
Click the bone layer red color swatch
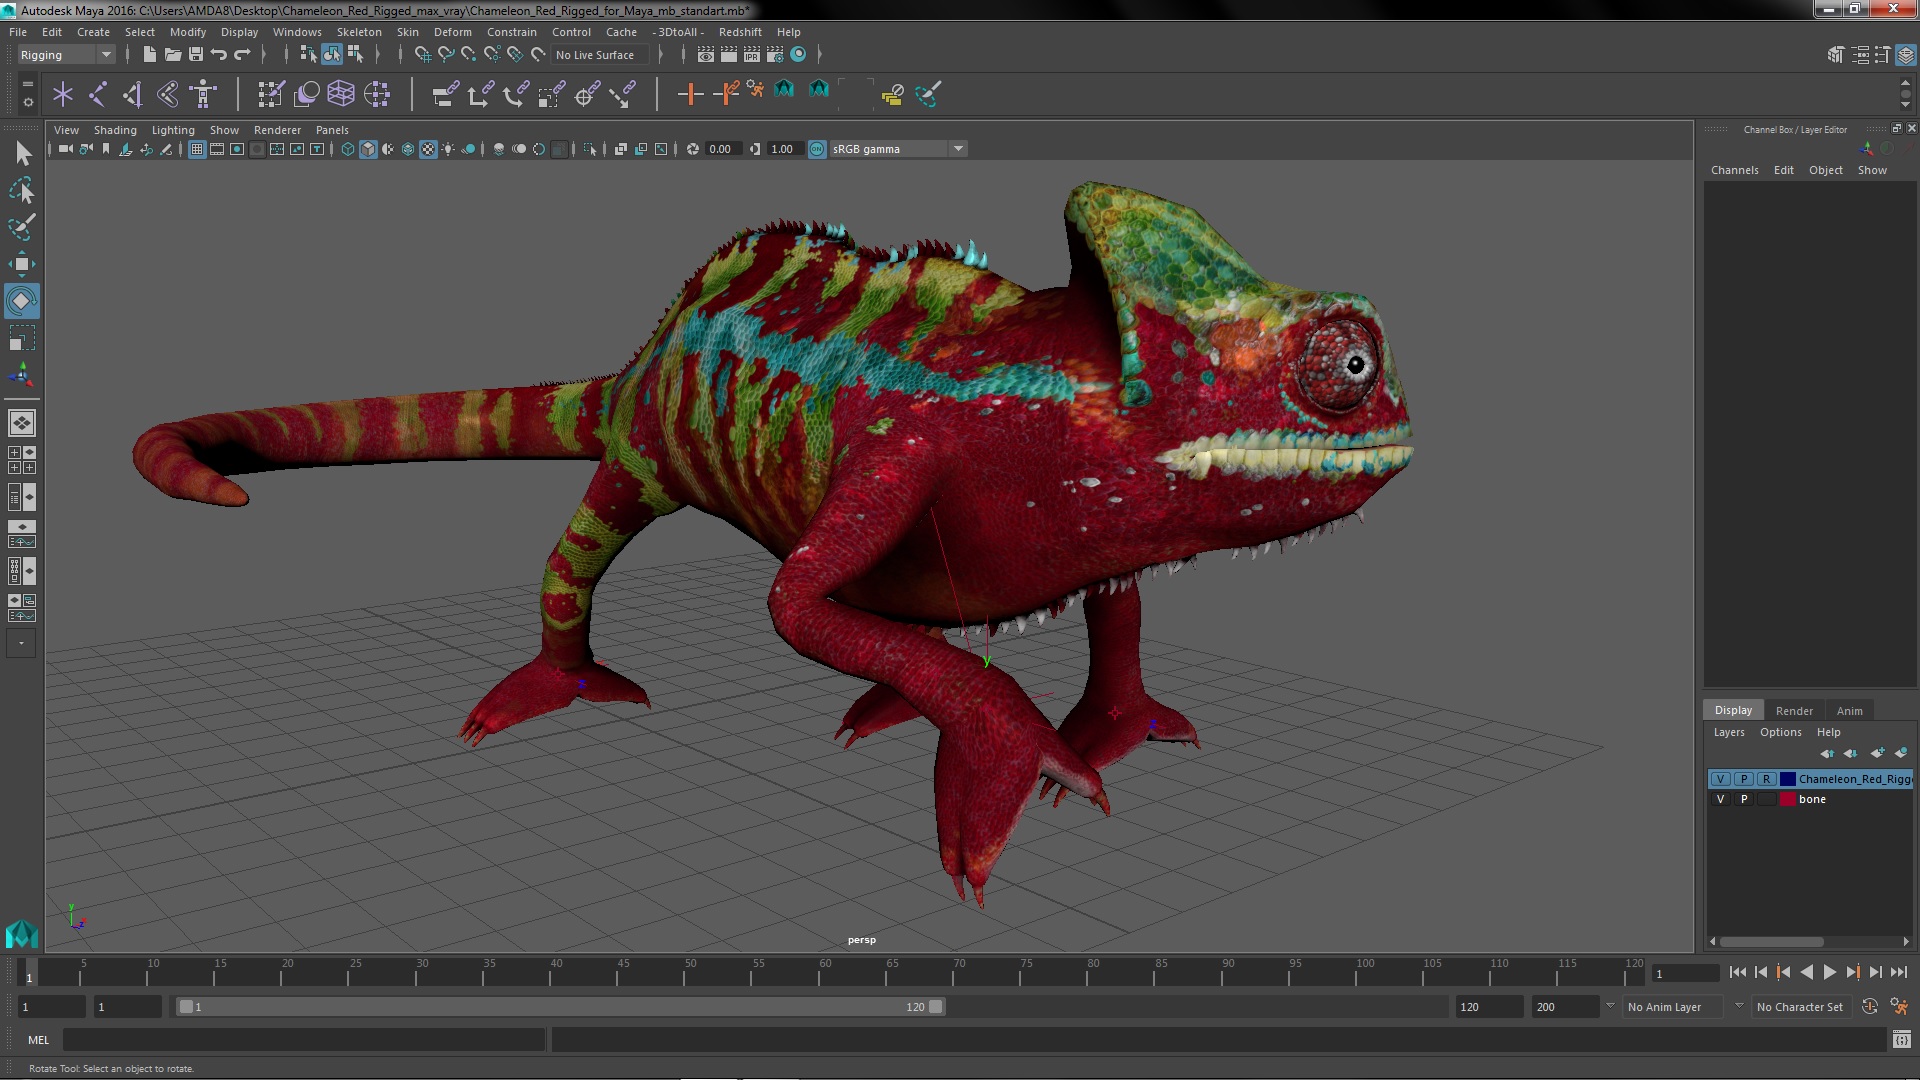point(1788,799)
